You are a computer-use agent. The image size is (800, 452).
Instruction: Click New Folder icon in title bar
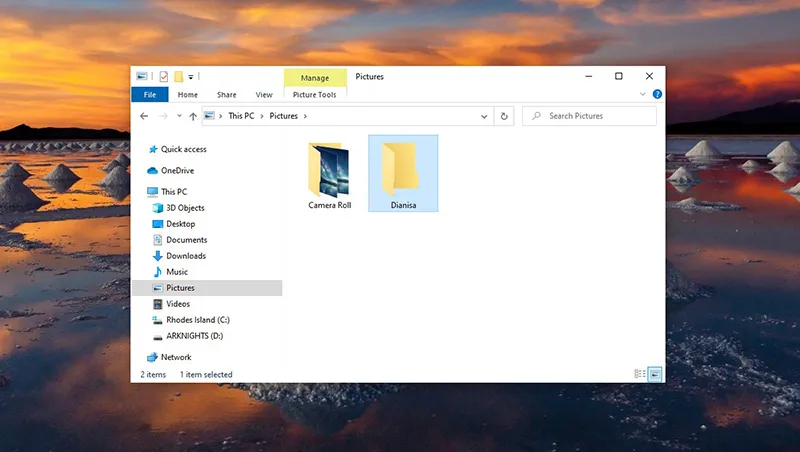178,76
